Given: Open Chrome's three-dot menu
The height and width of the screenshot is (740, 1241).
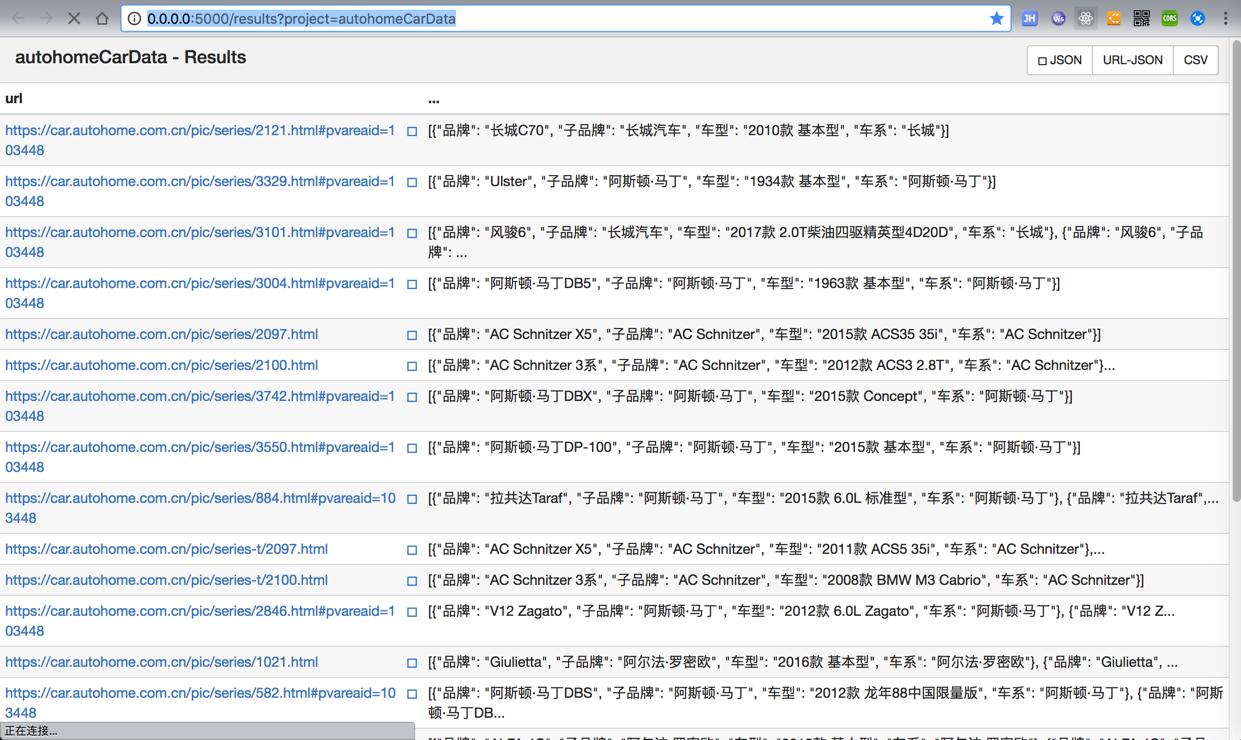Looking at the screenshot, I should point(1225,18).
